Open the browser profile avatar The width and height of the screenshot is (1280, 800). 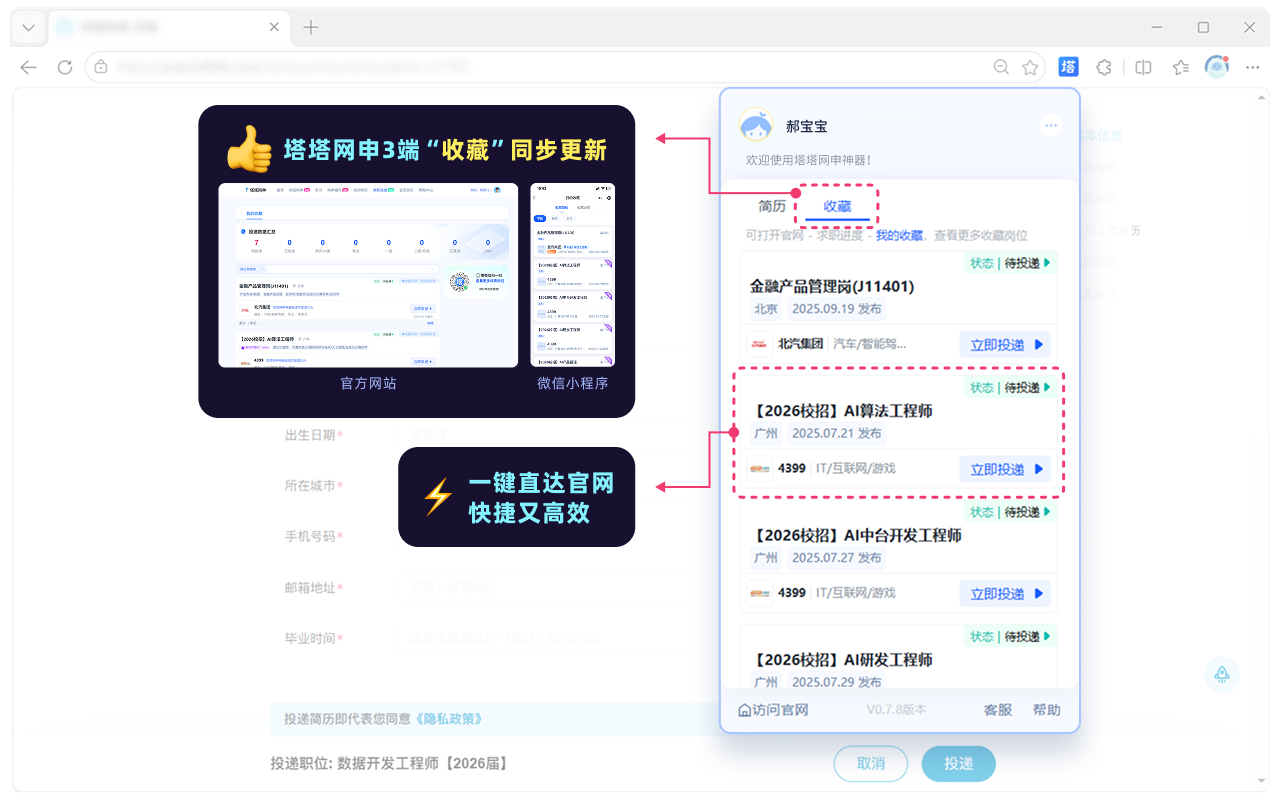[1217, 67]
